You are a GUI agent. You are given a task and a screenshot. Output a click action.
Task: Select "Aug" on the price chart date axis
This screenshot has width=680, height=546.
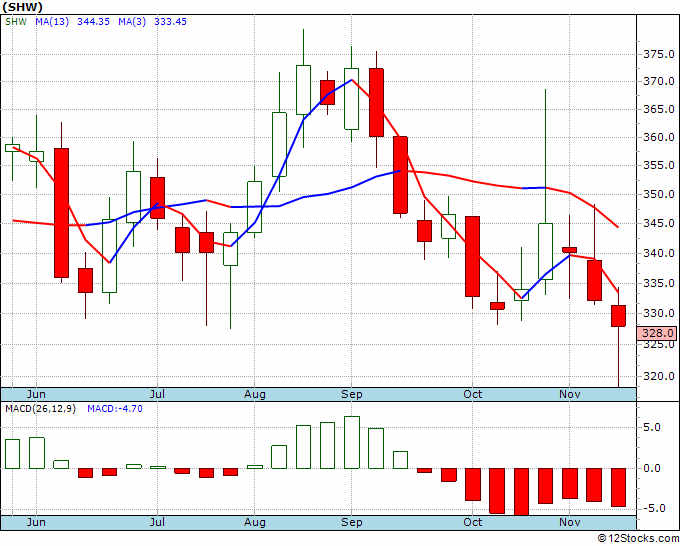(x=255, y=394)
